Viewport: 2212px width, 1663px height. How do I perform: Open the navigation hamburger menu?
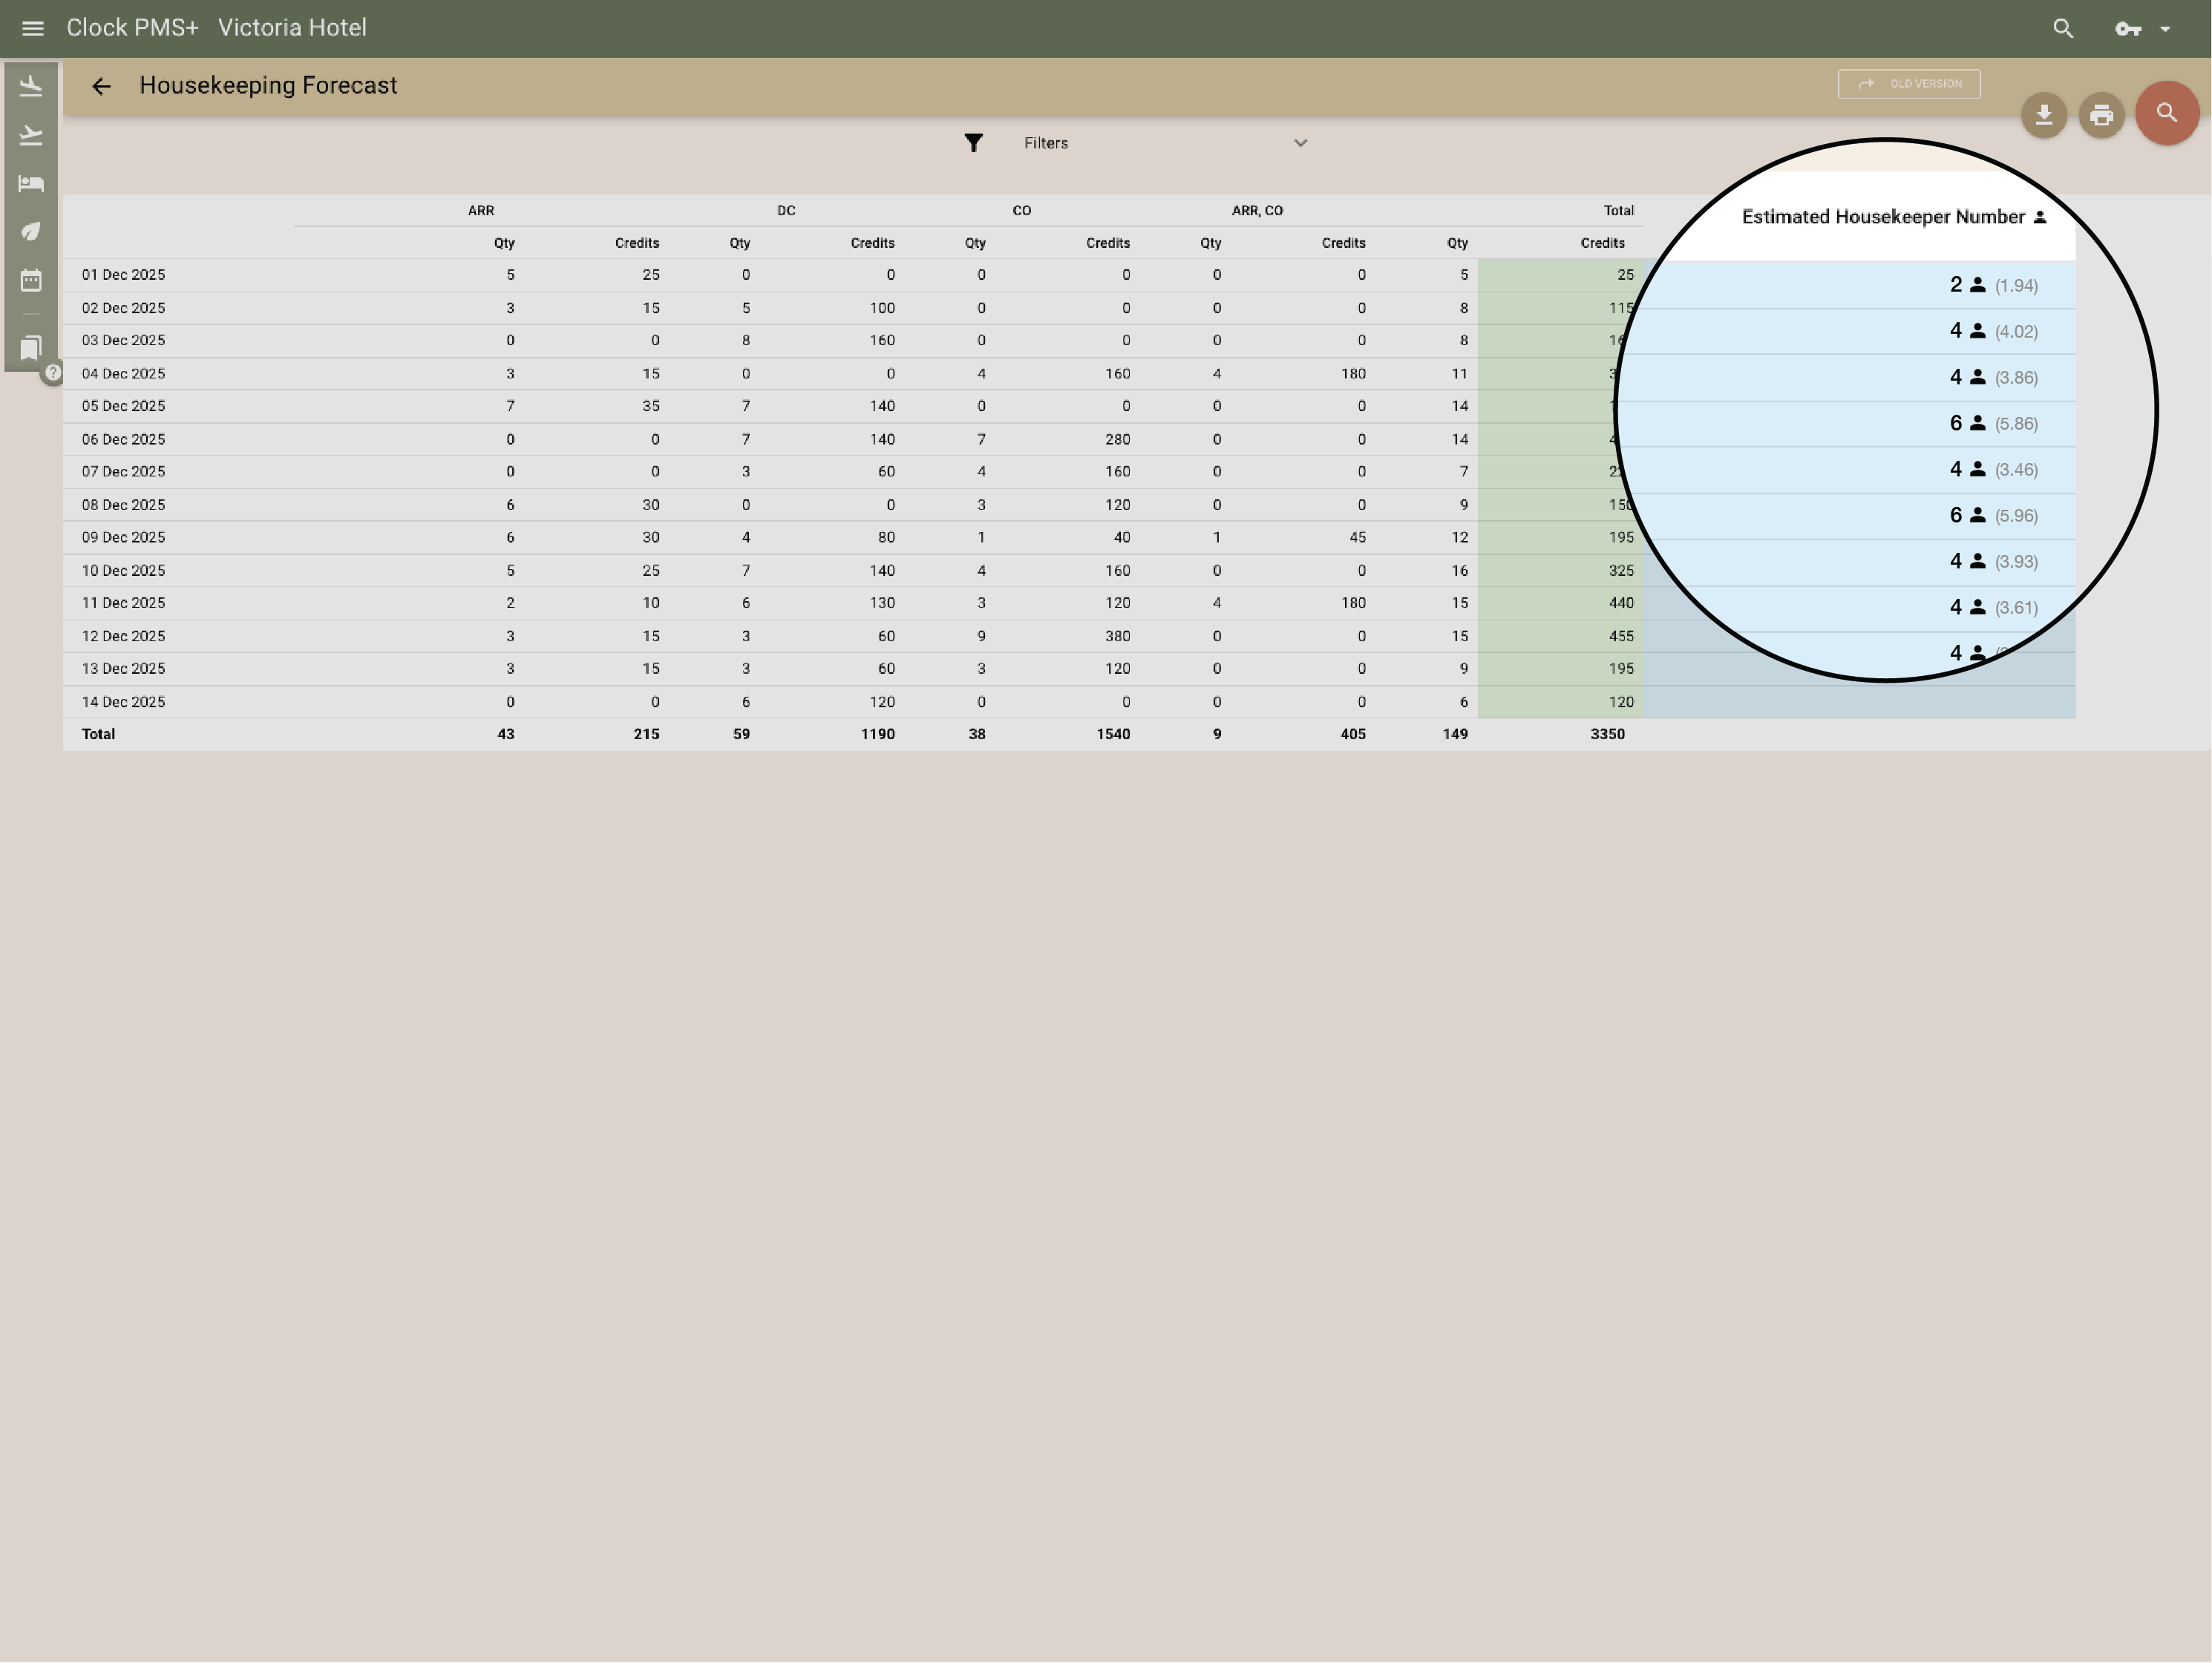[x=33, y=28]
